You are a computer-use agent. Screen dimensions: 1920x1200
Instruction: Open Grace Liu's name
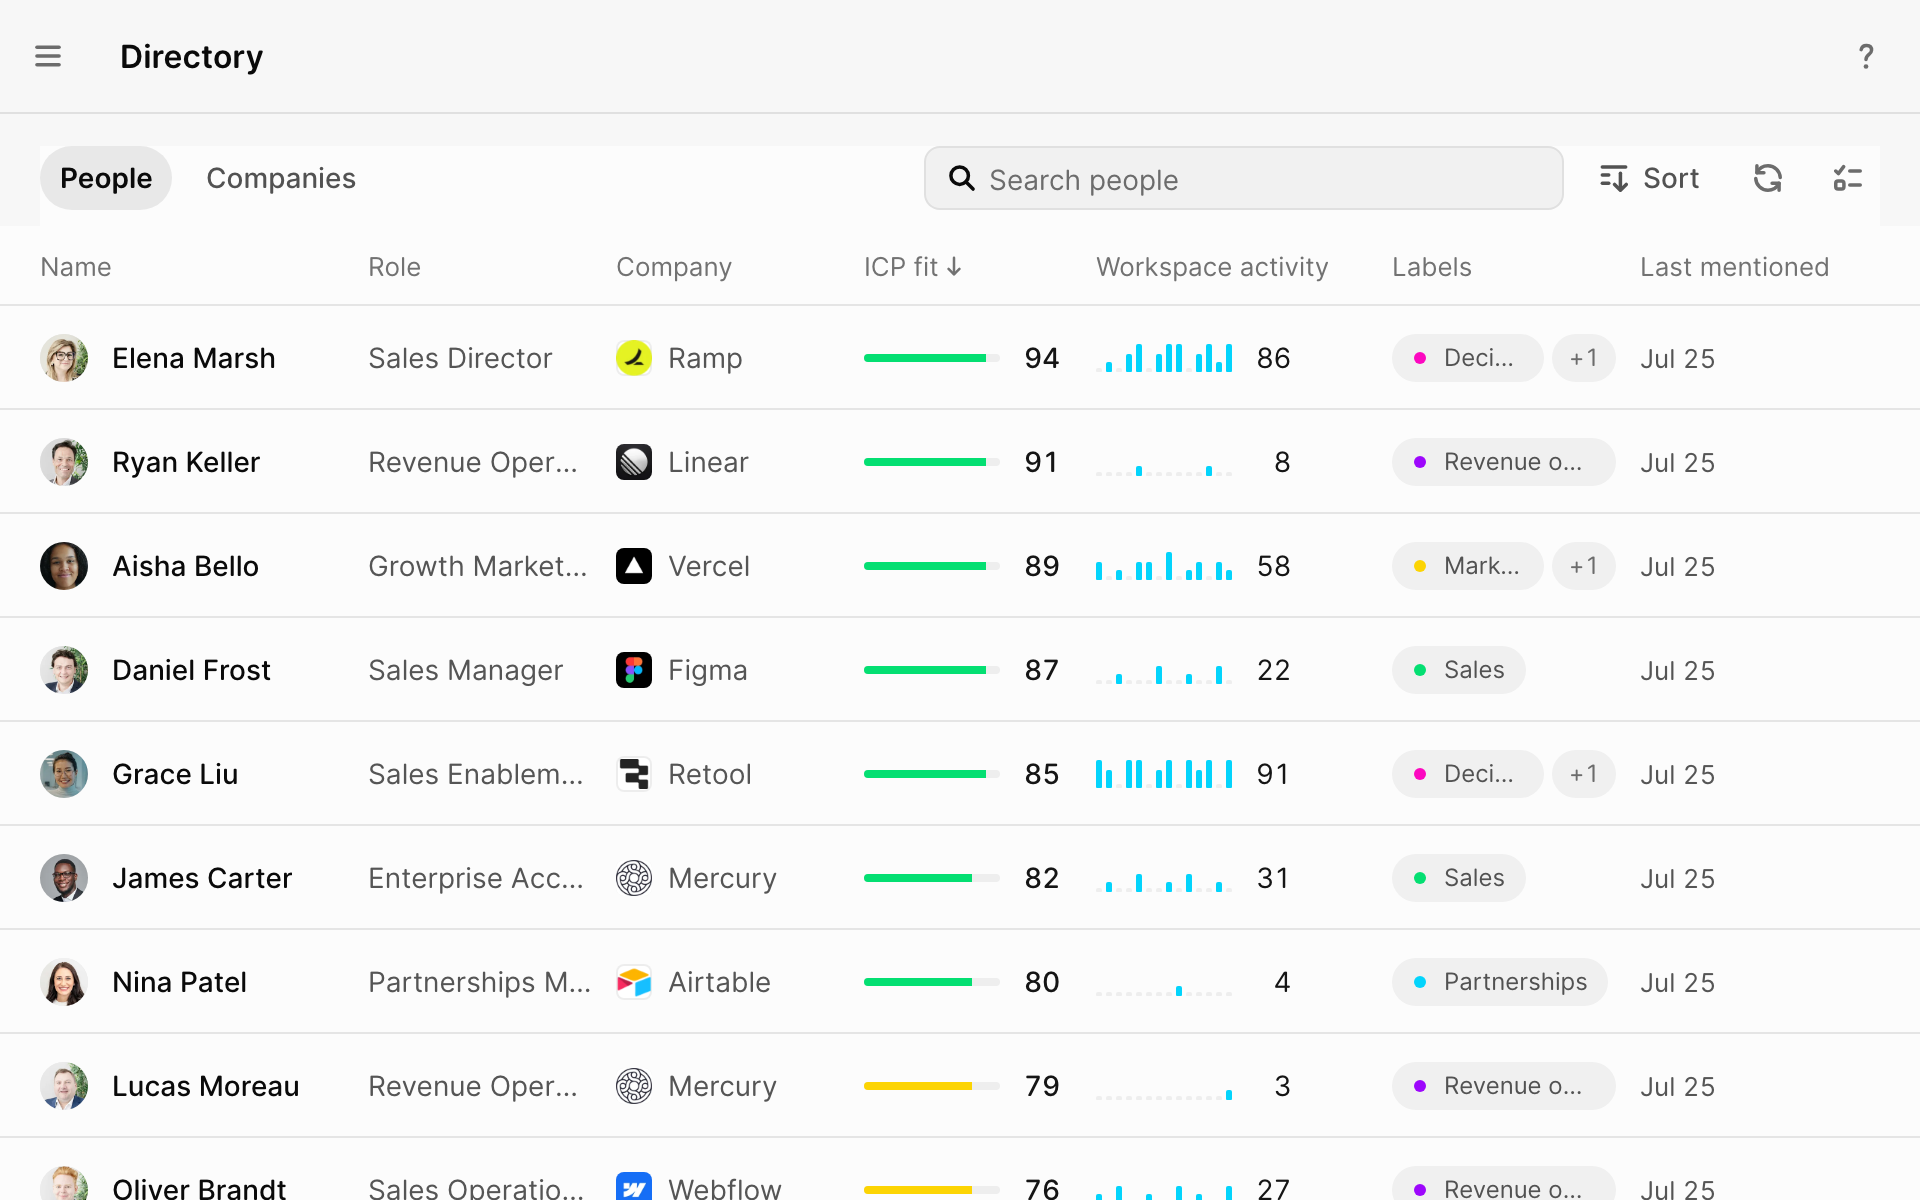(175, 774)
